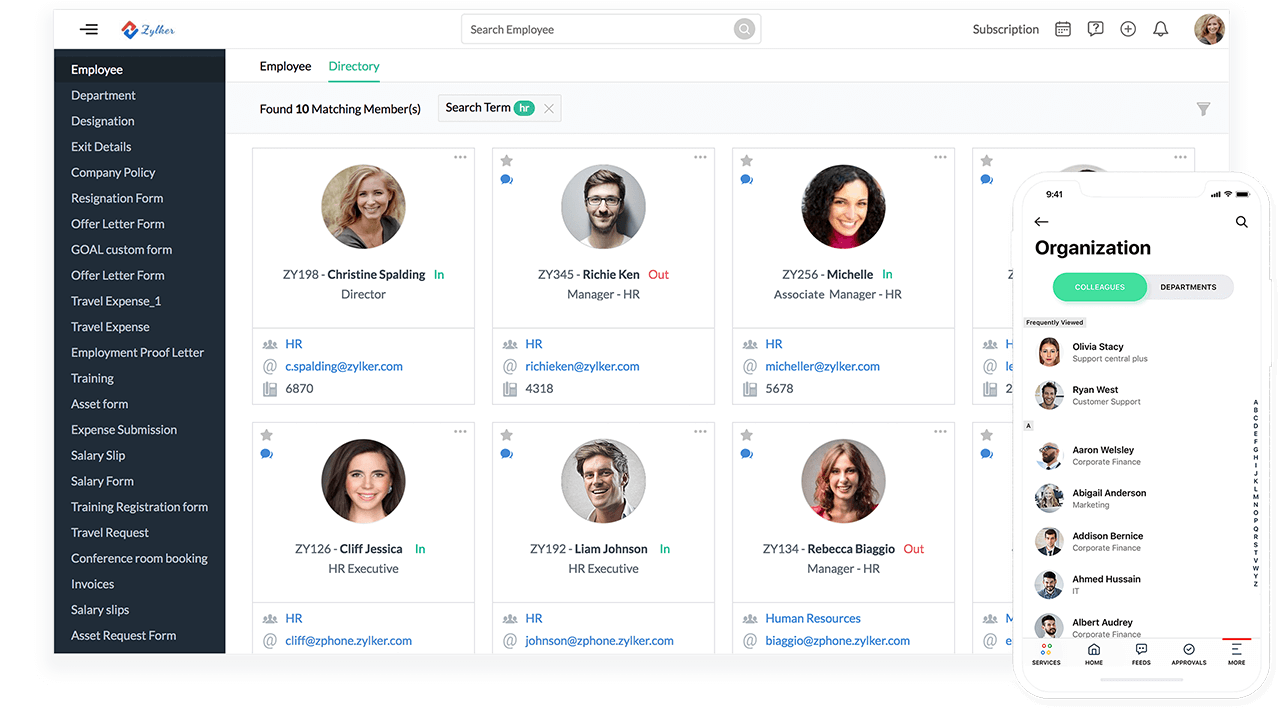
Task: Switch to the Employee tab
Action: [285, 66]
